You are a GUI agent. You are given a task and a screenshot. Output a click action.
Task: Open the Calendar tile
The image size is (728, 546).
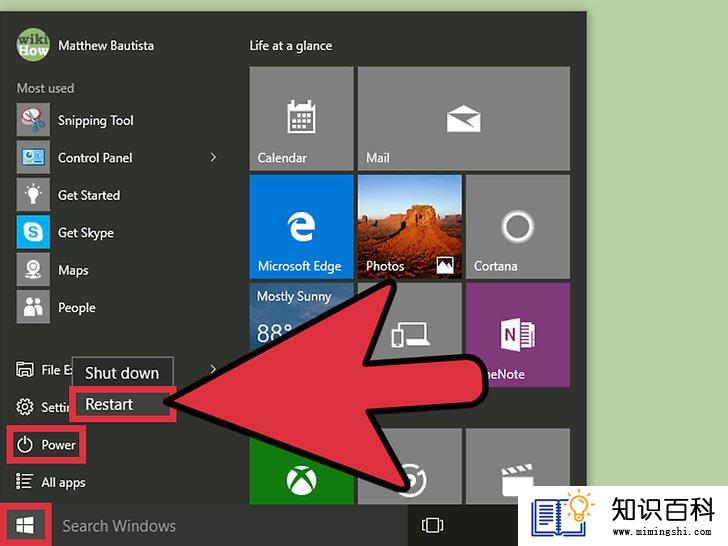301,118
